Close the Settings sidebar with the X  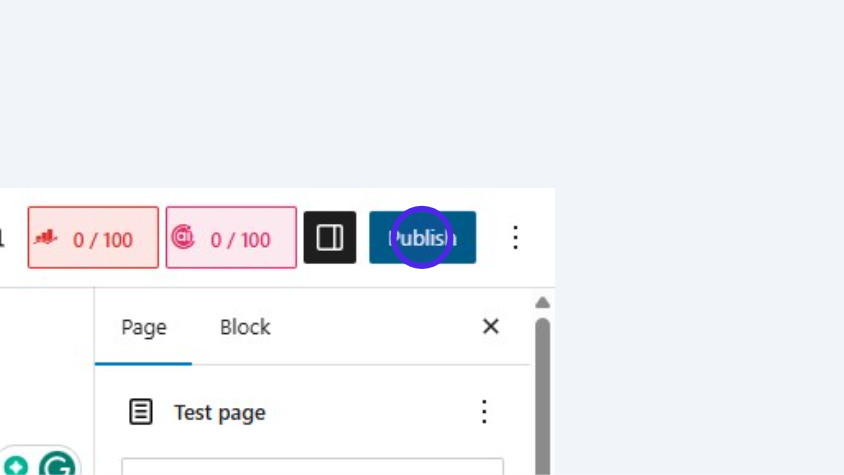point(490,326)
